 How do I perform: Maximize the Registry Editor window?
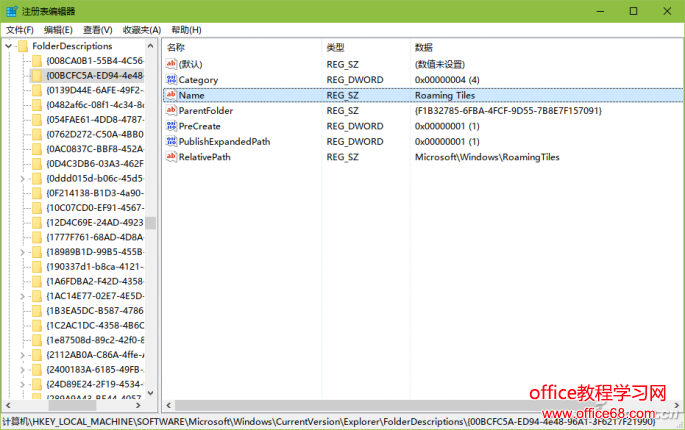(x=633, y=11)
